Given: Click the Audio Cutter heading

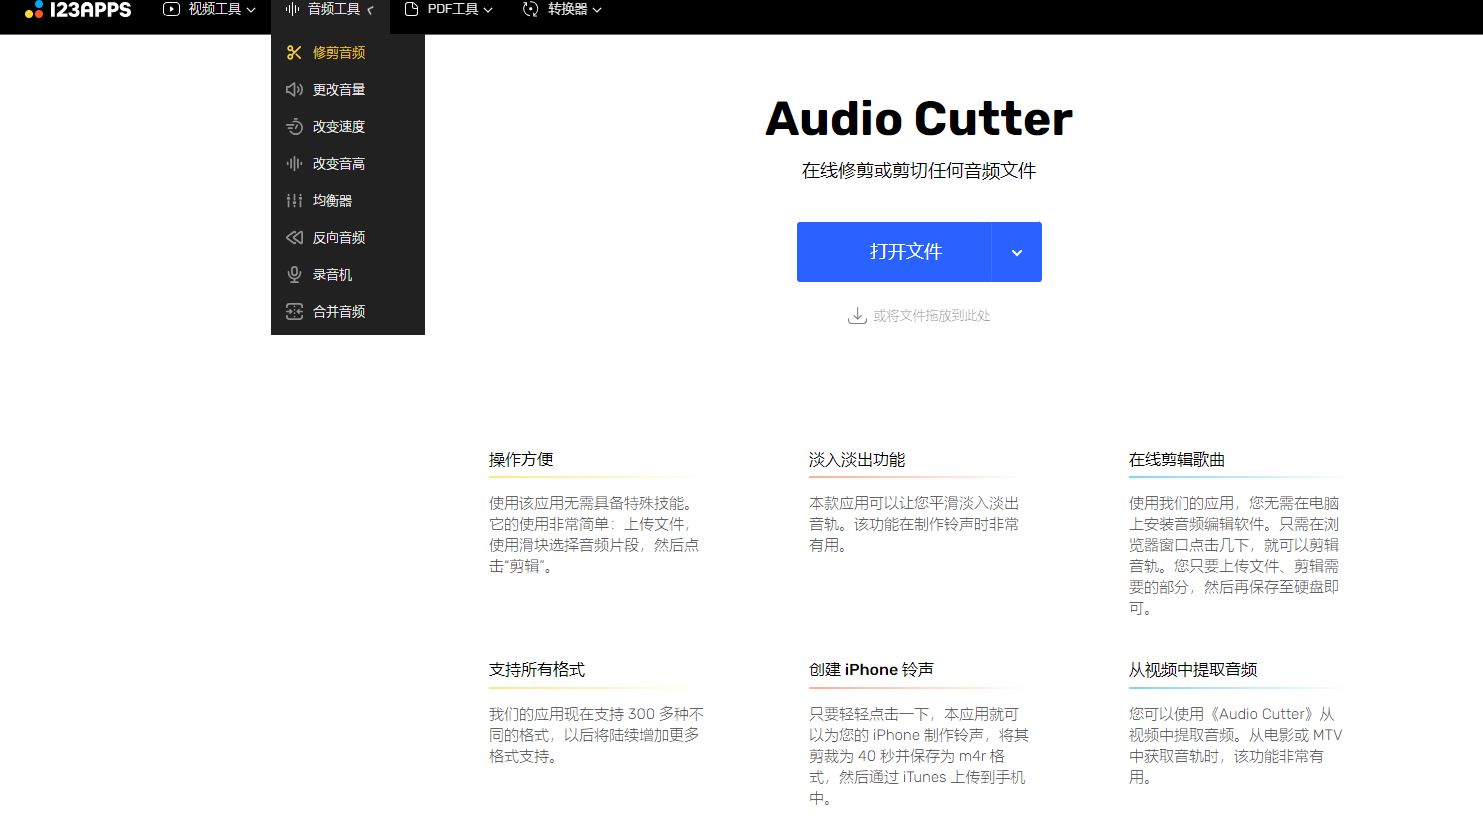Looking at the screenshot, I should tap(919, 119).
